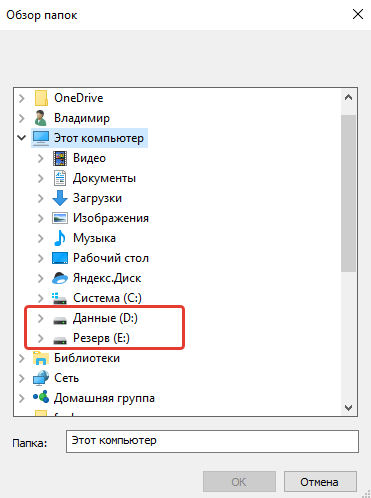Expand the Изображения folder chevron
Screen dimensions: 371x498
(x=41, y=218)
